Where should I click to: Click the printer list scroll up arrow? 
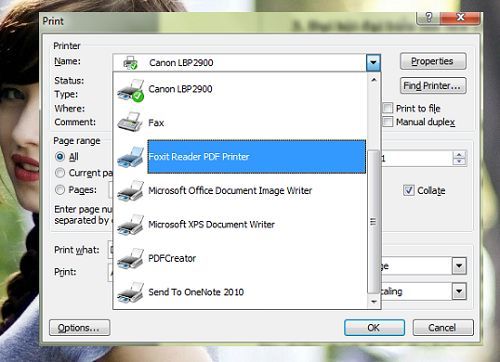[374, 80]
